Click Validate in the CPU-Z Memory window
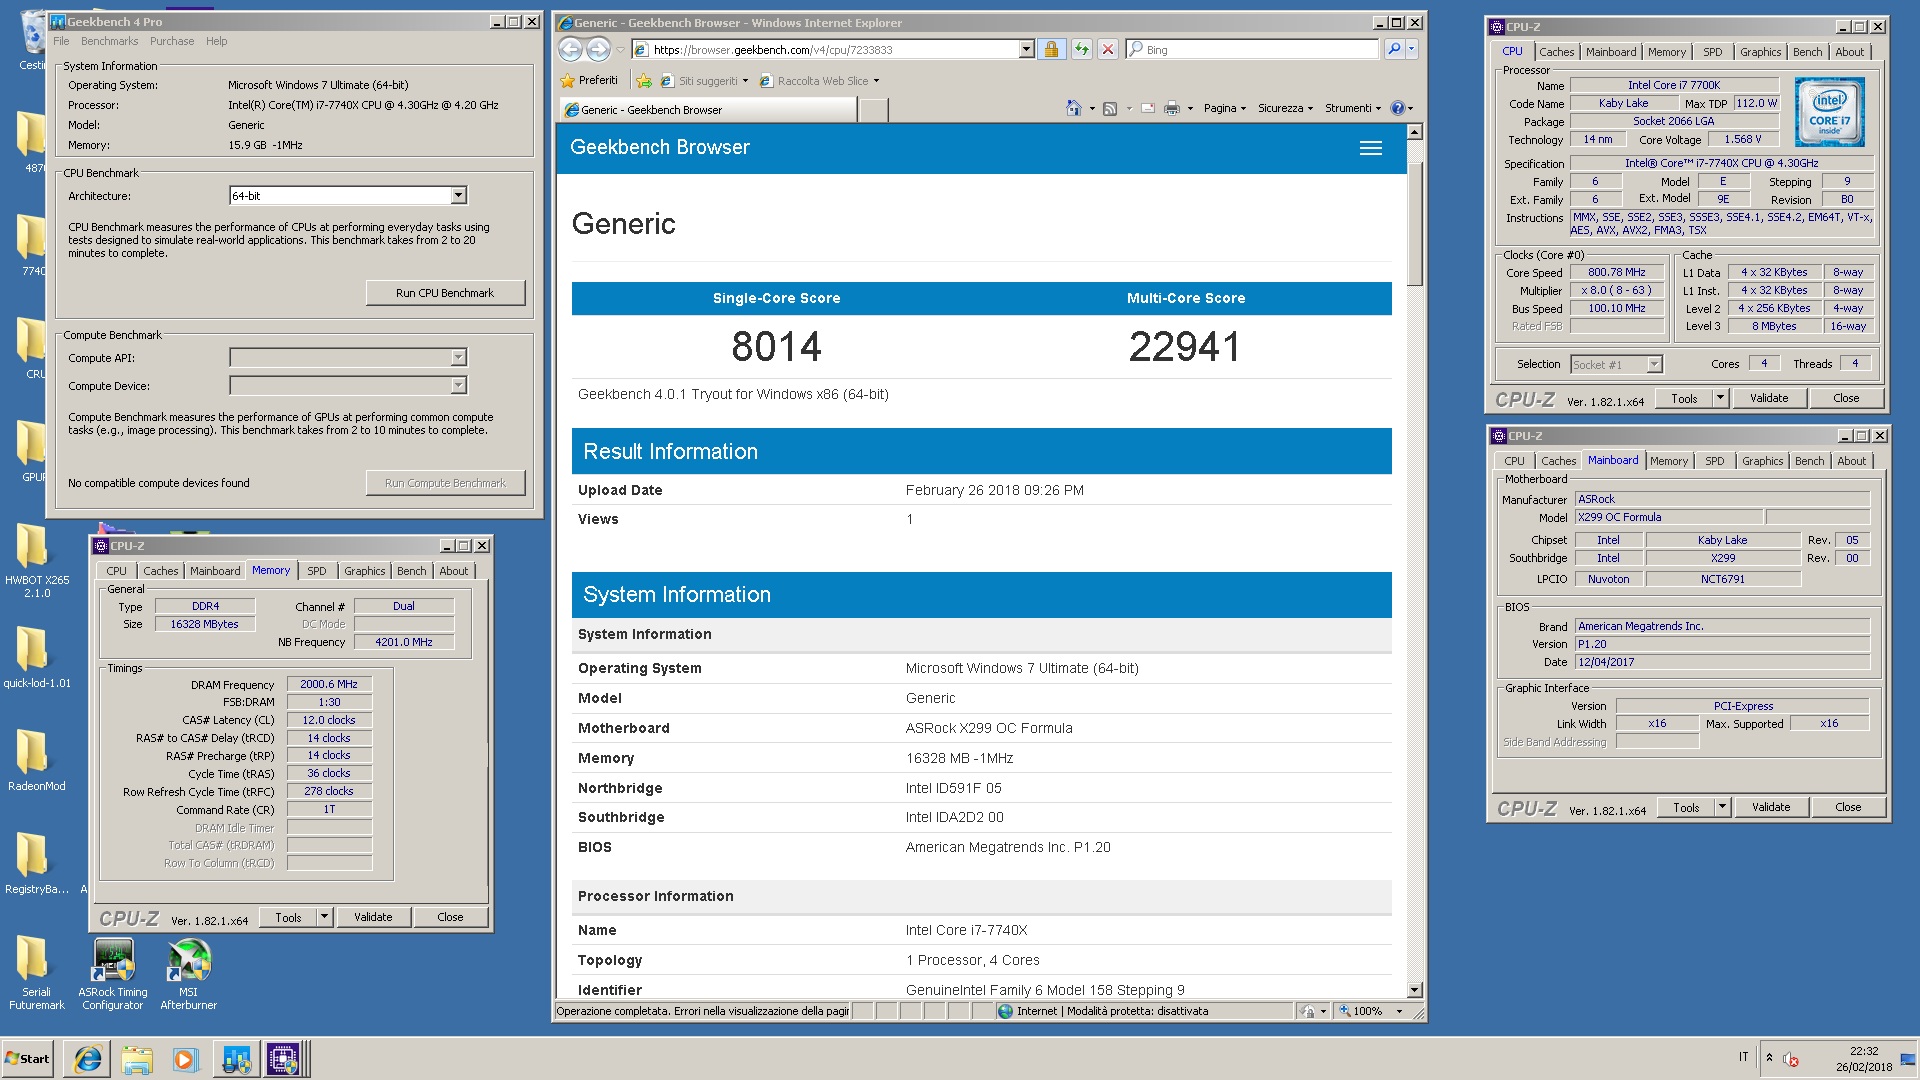This screenshot has height=1080, width=1920. (x=373, y=917)
